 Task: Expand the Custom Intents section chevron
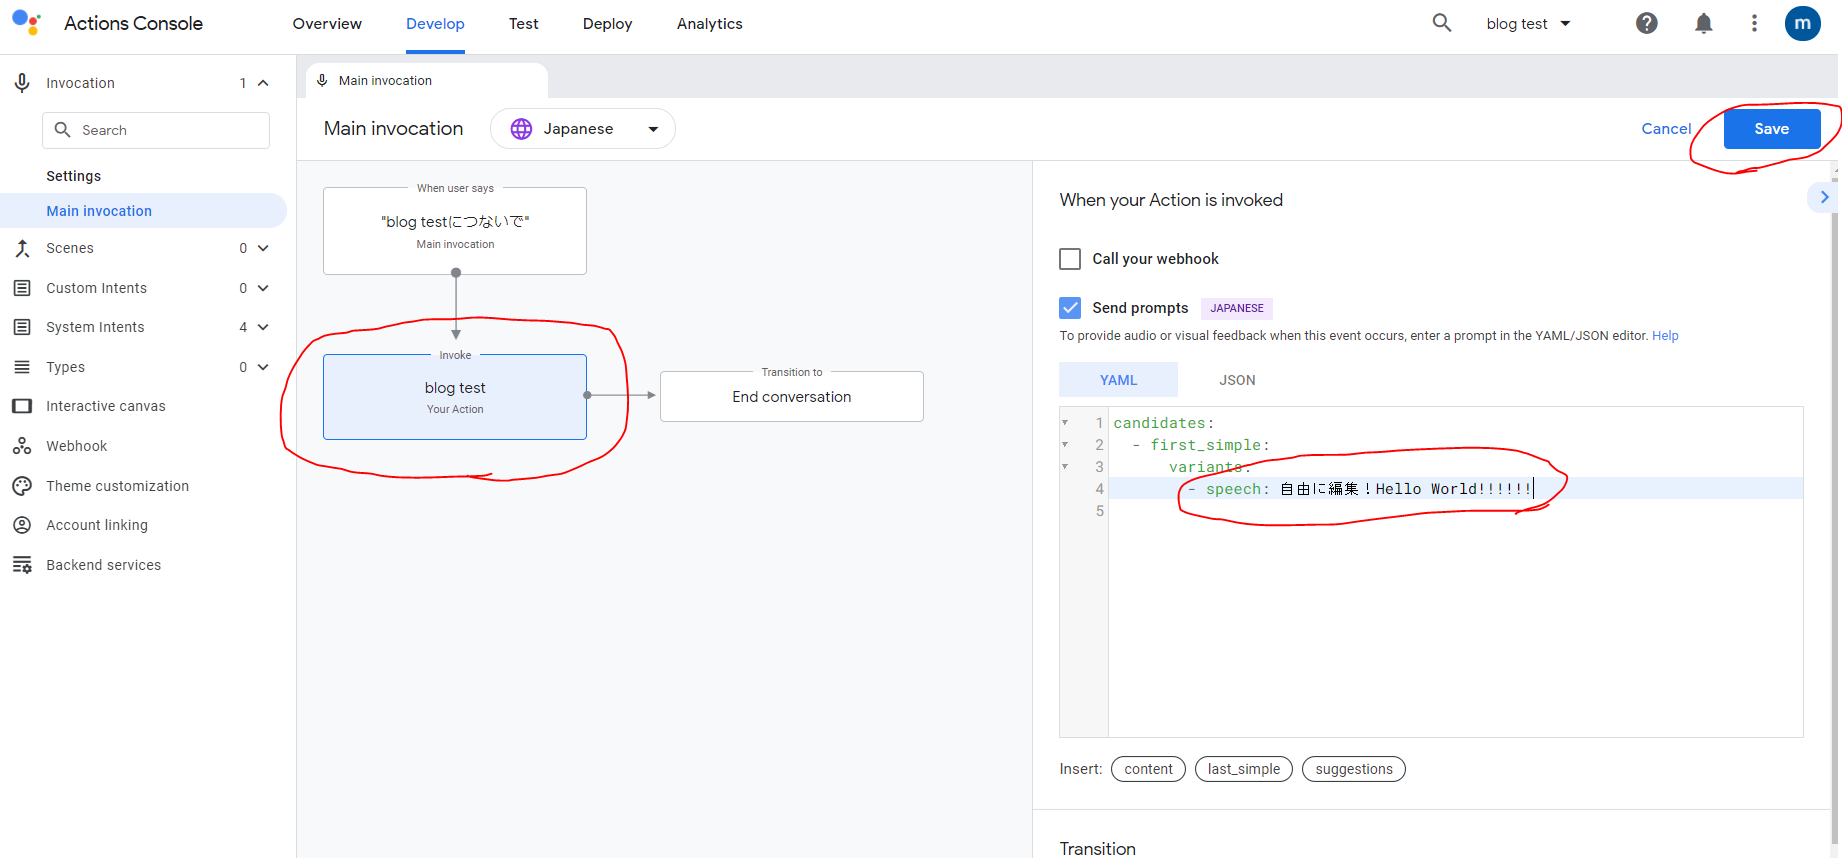[263, 288]
